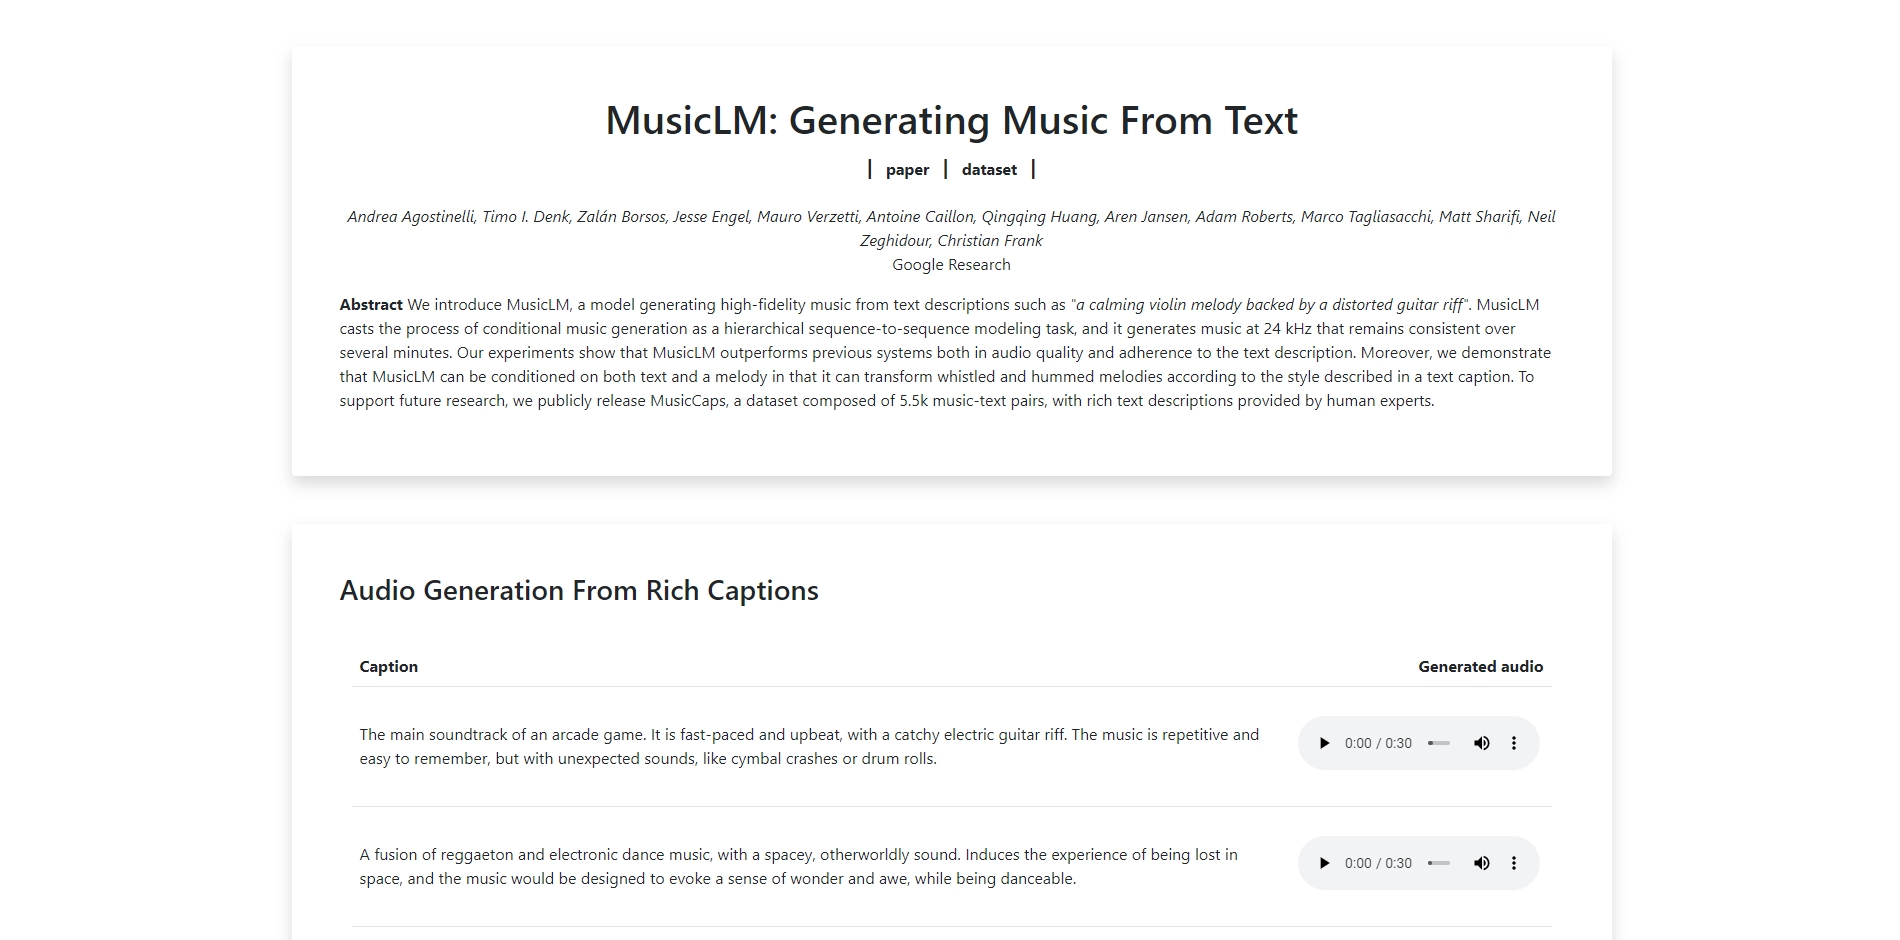This screenshot has height=940, width=1900.
Task: Click the MusicLM page title
Action: tap(951, 120)
